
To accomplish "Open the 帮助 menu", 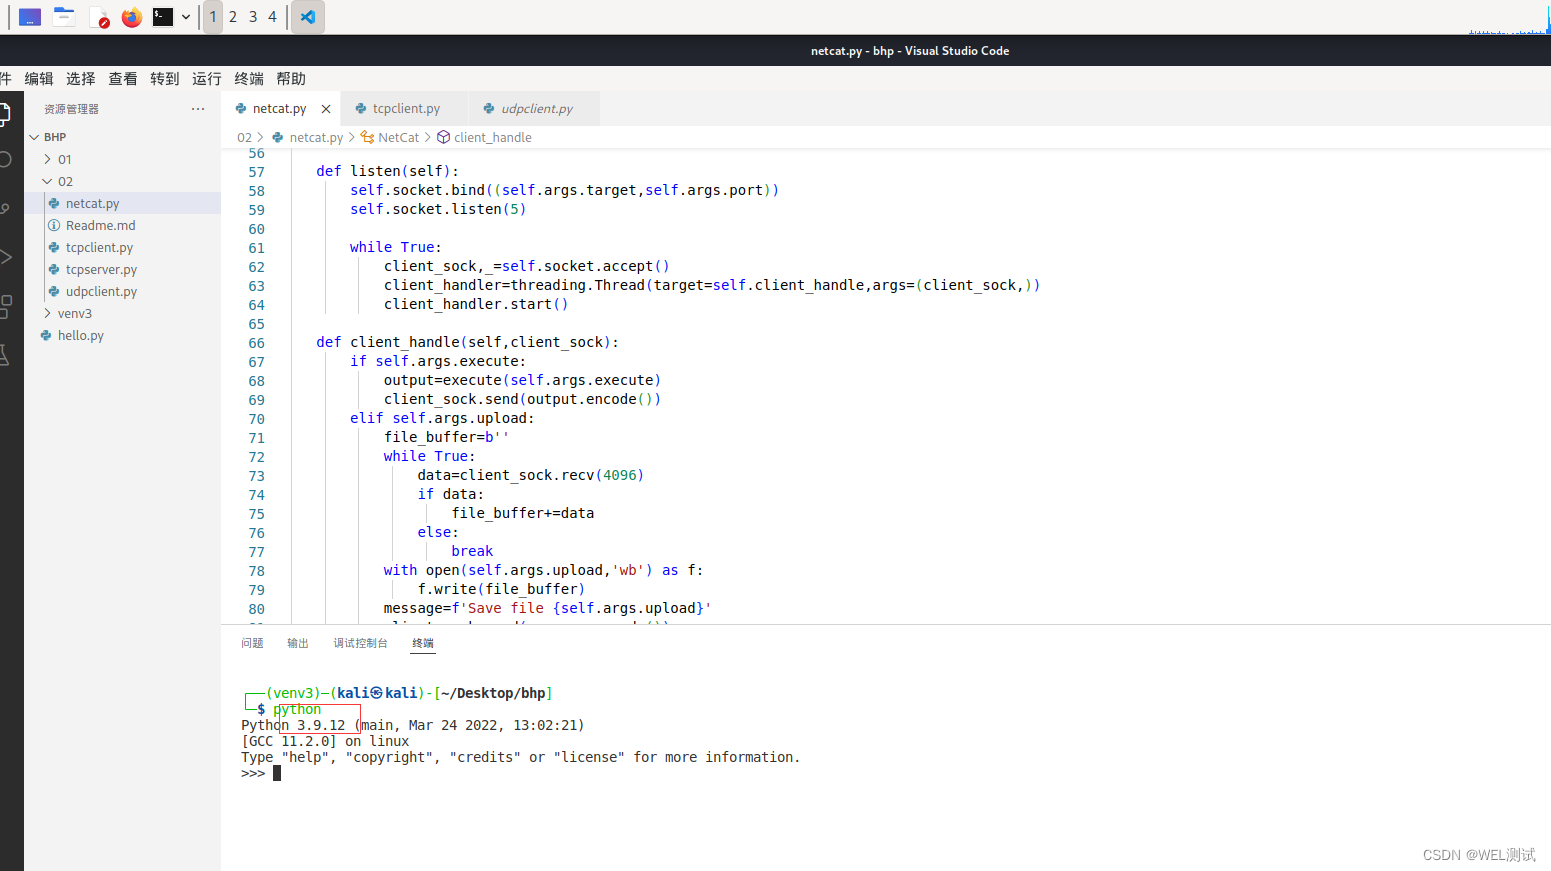I will coord(291,79).
